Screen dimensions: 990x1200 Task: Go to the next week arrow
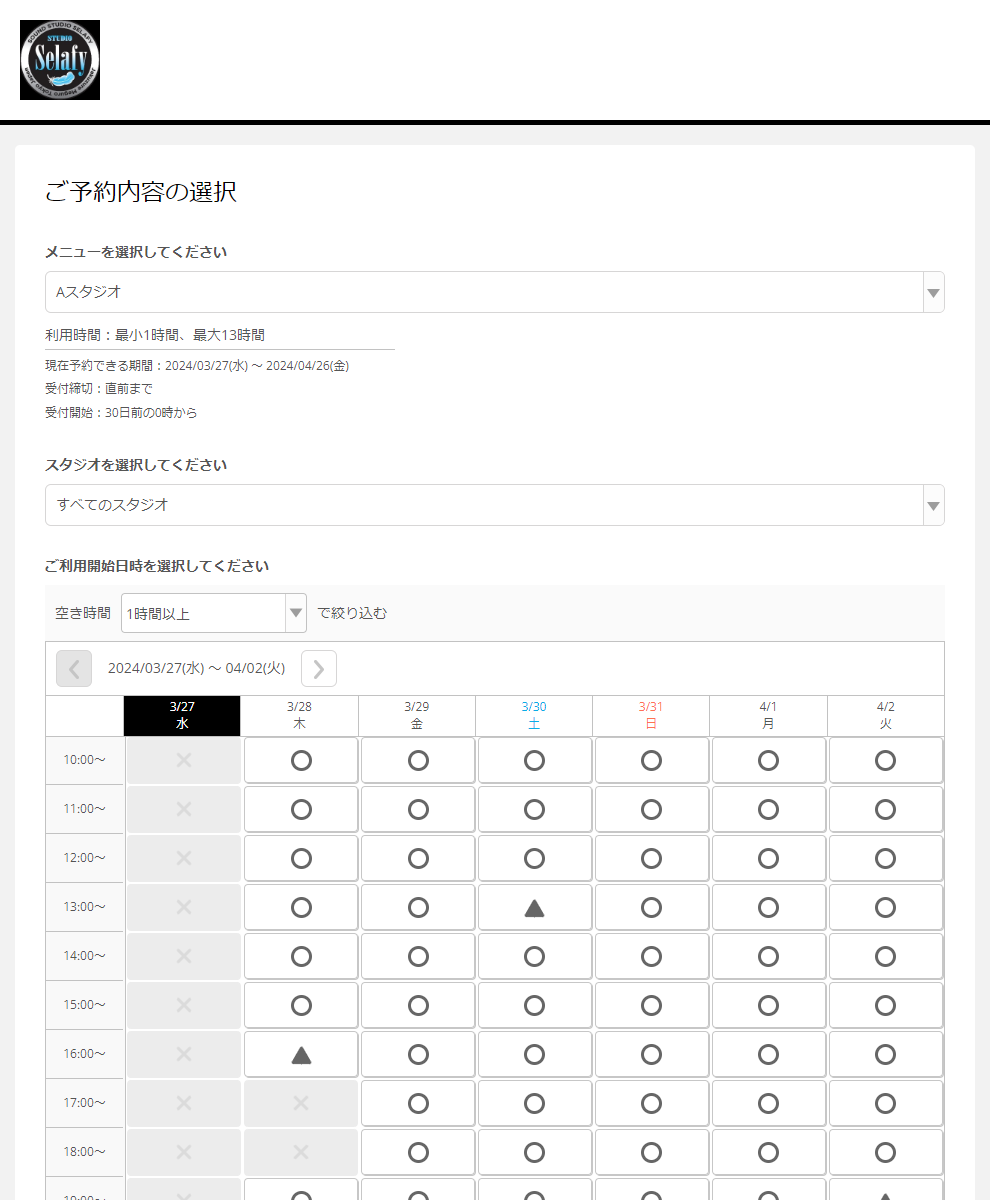[x=318, y=668]
